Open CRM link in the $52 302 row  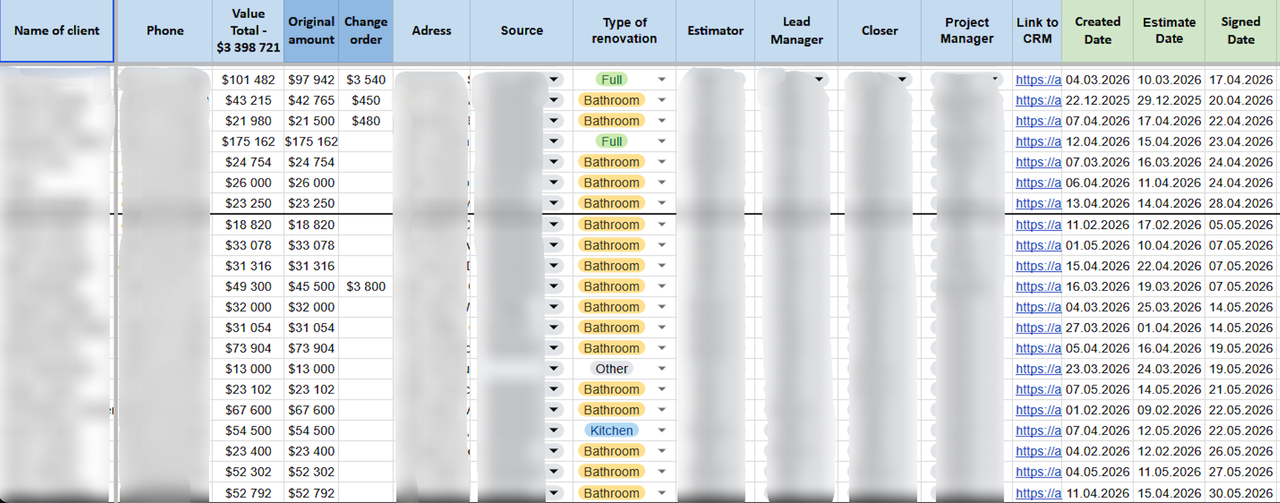click(1038, 472)
